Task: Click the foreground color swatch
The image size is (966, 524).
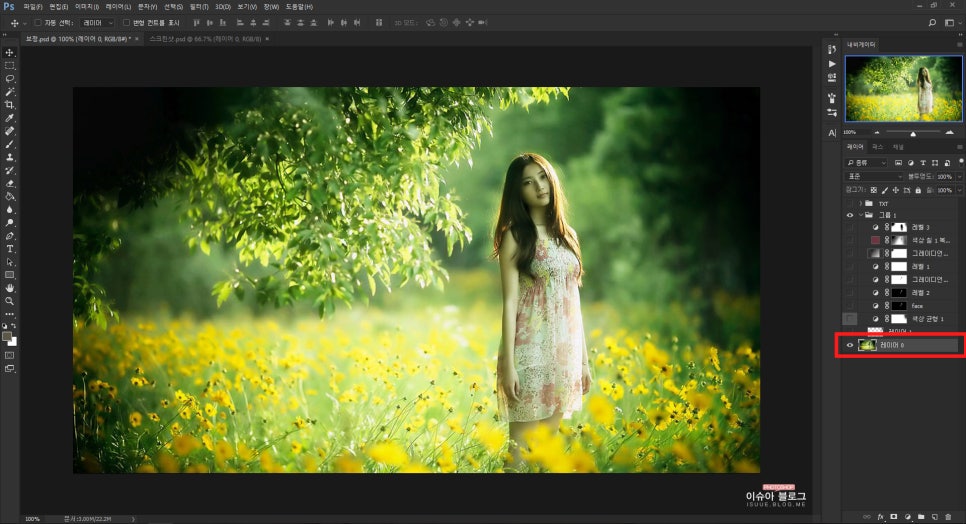Action: click(x=7, y=337)
